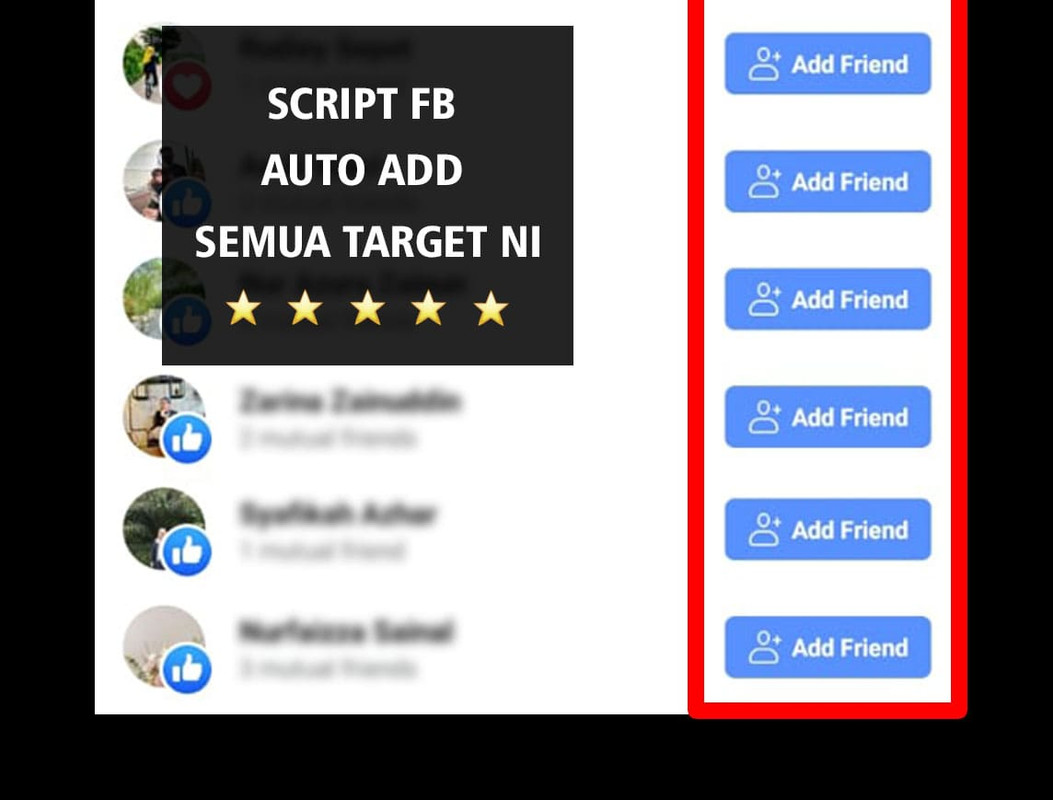Click the third Add Friend button from top

(x=827, y=299)
